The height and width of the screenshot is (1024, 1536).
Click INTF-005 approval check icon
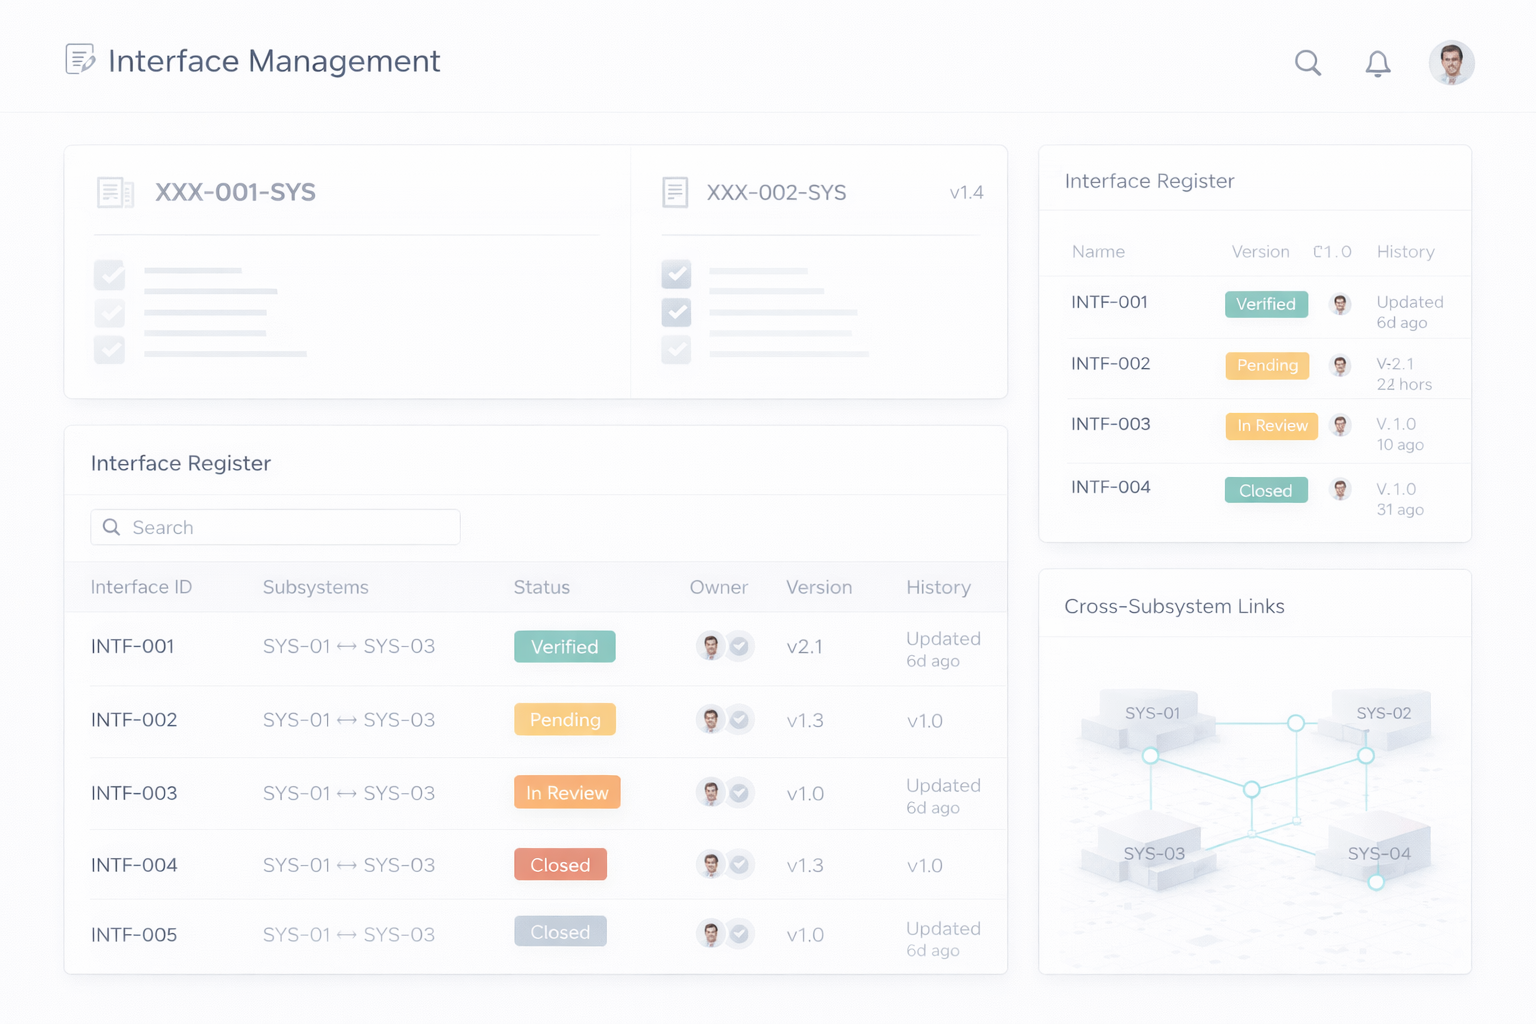pos(739,934)
